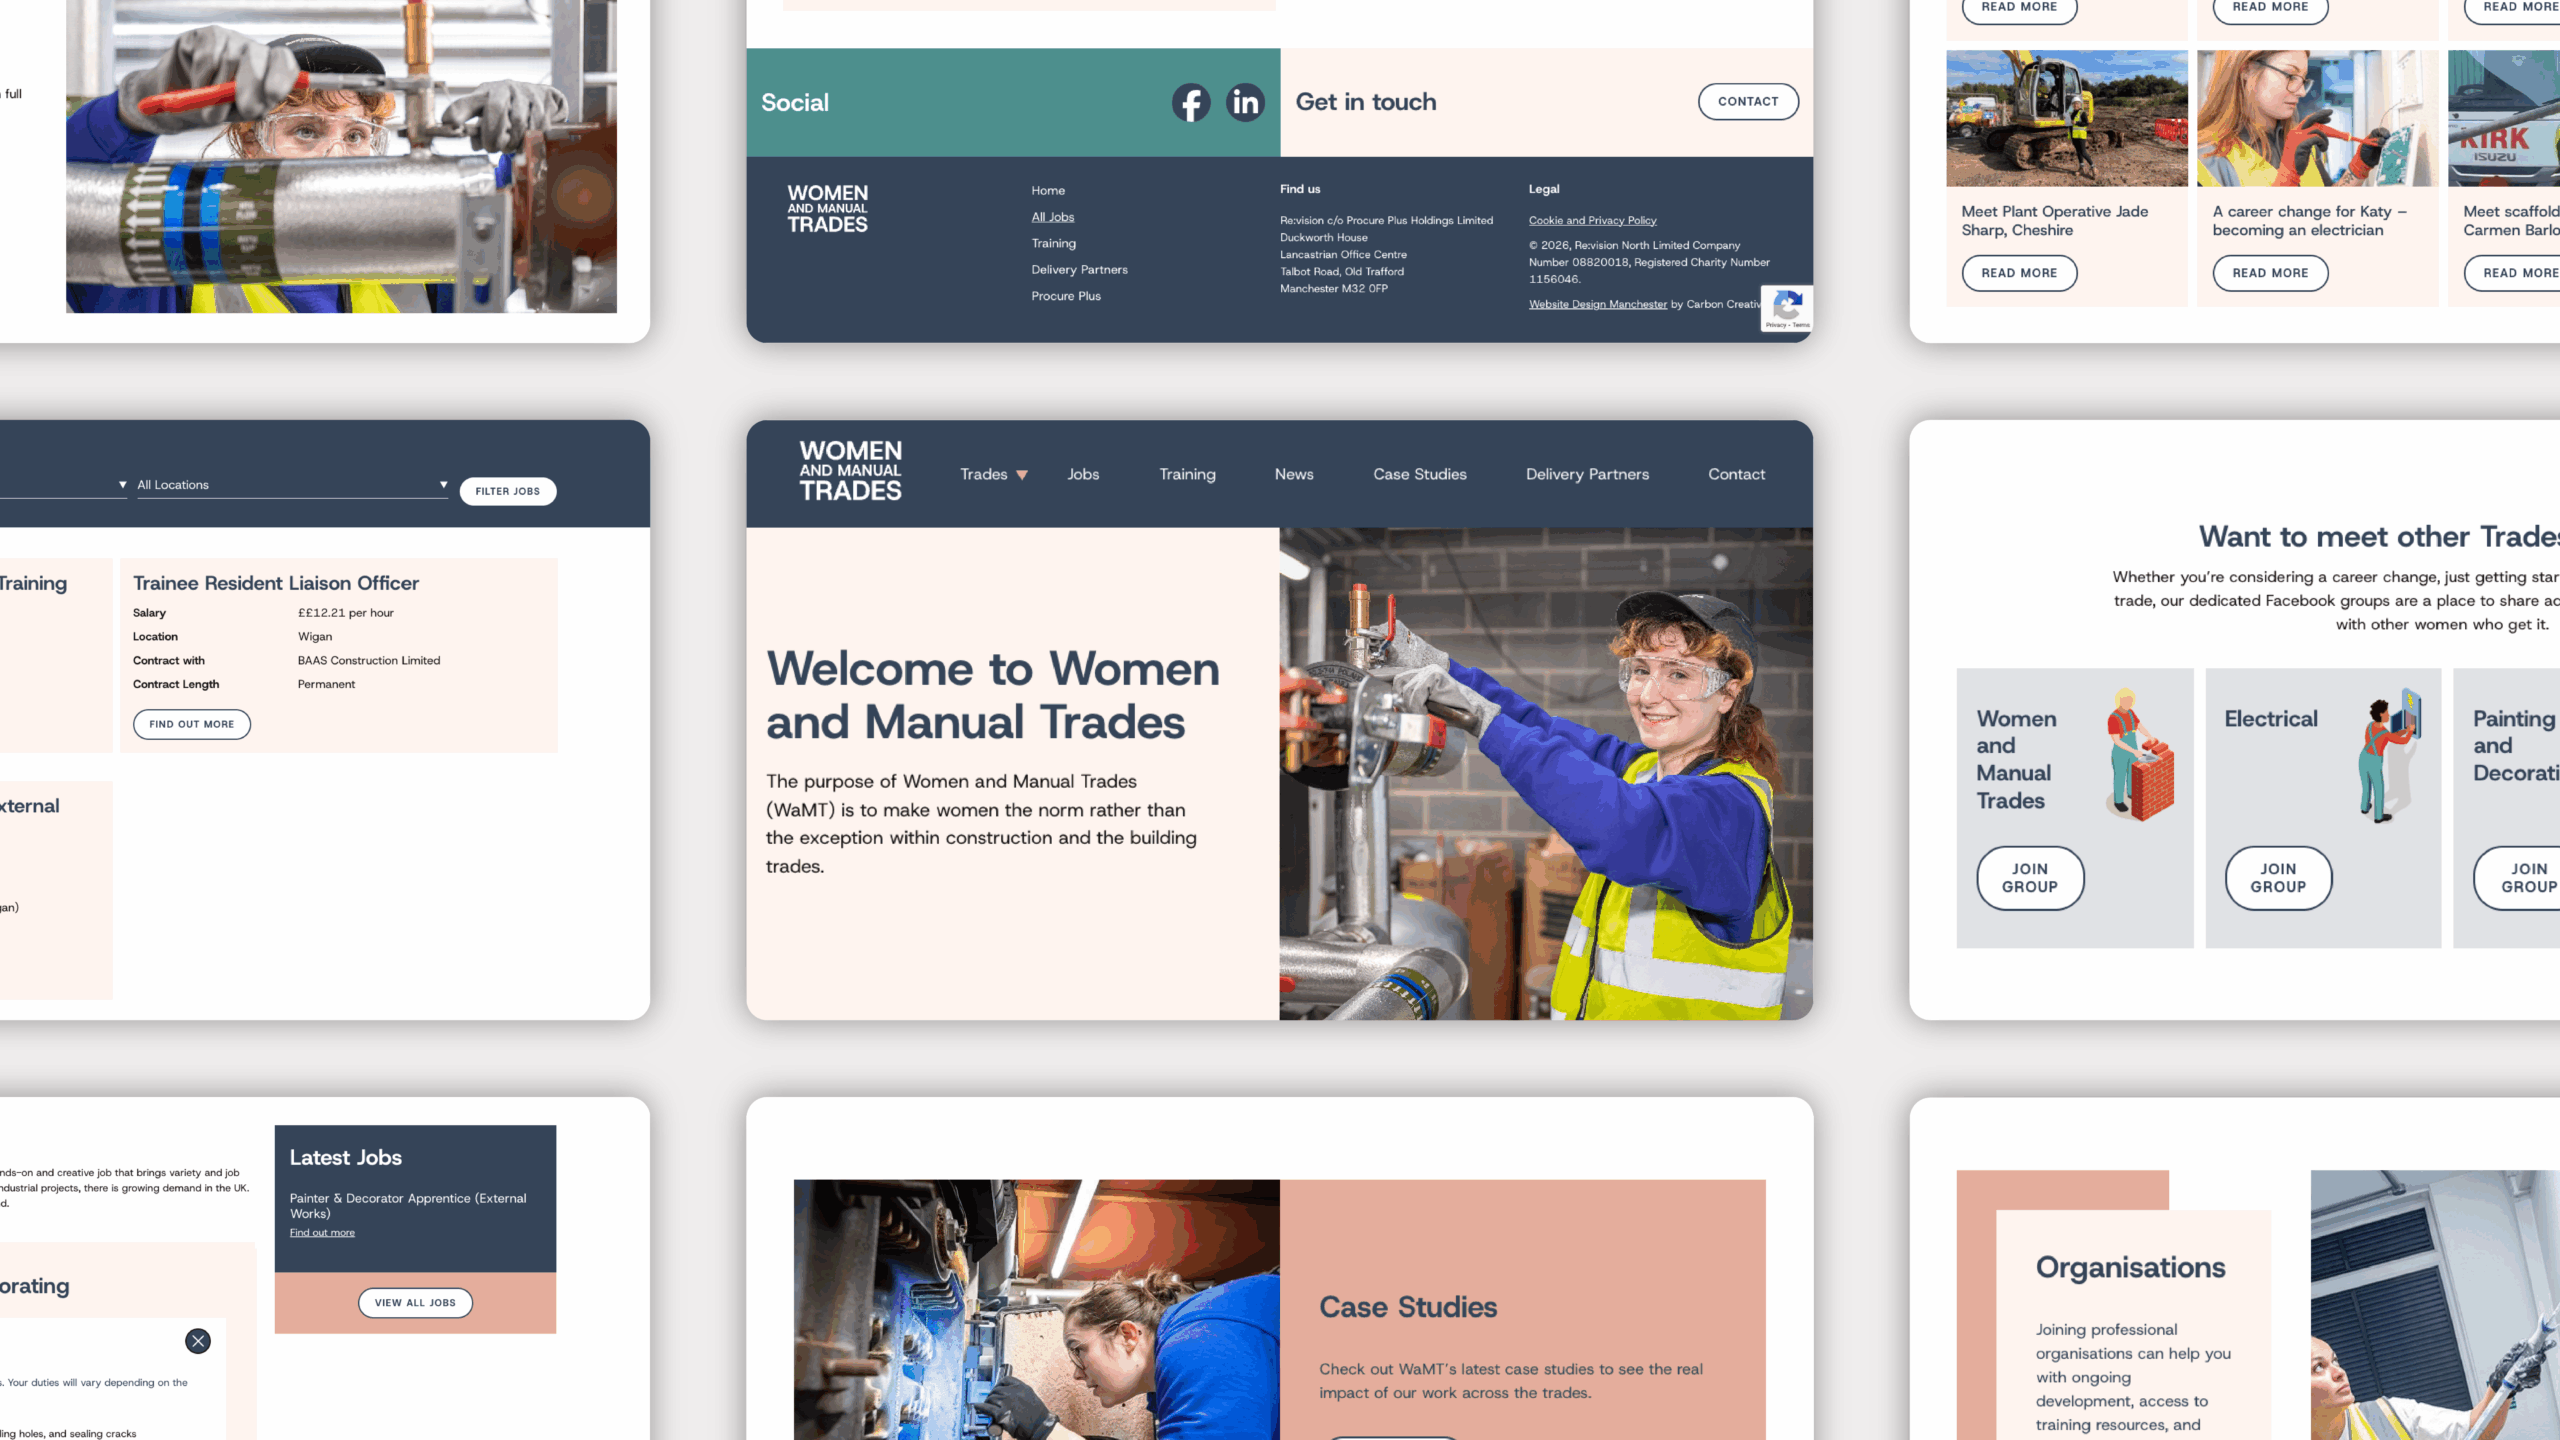Image resolution: width=2560 pixels, height=1440 pixels.
Task: Click the CONTACT button beside Get in touch
Action: 1748,101
